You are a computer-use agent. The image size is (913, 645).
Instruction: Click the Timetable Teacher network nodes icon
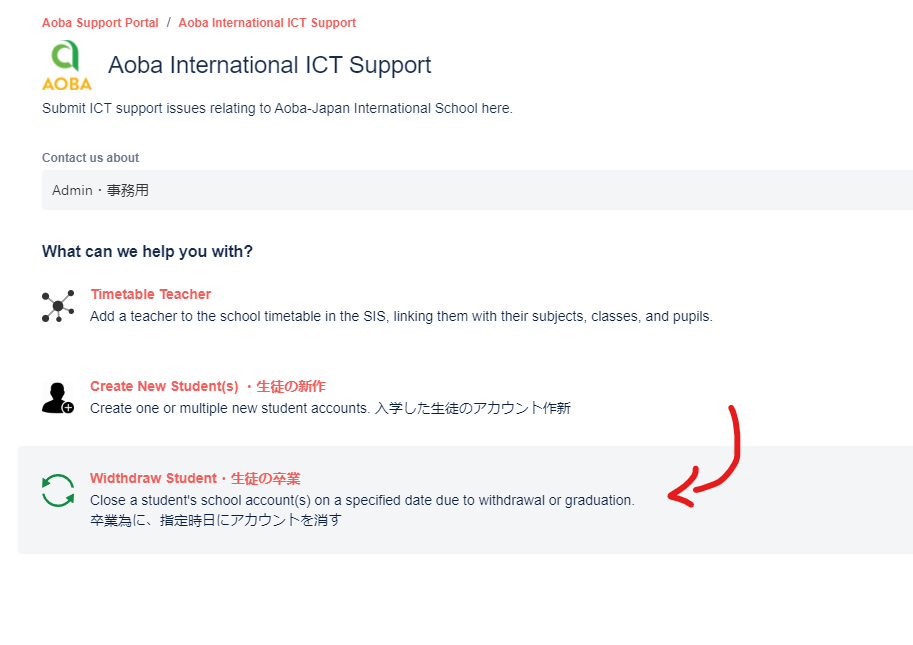(x=58, y=306)
